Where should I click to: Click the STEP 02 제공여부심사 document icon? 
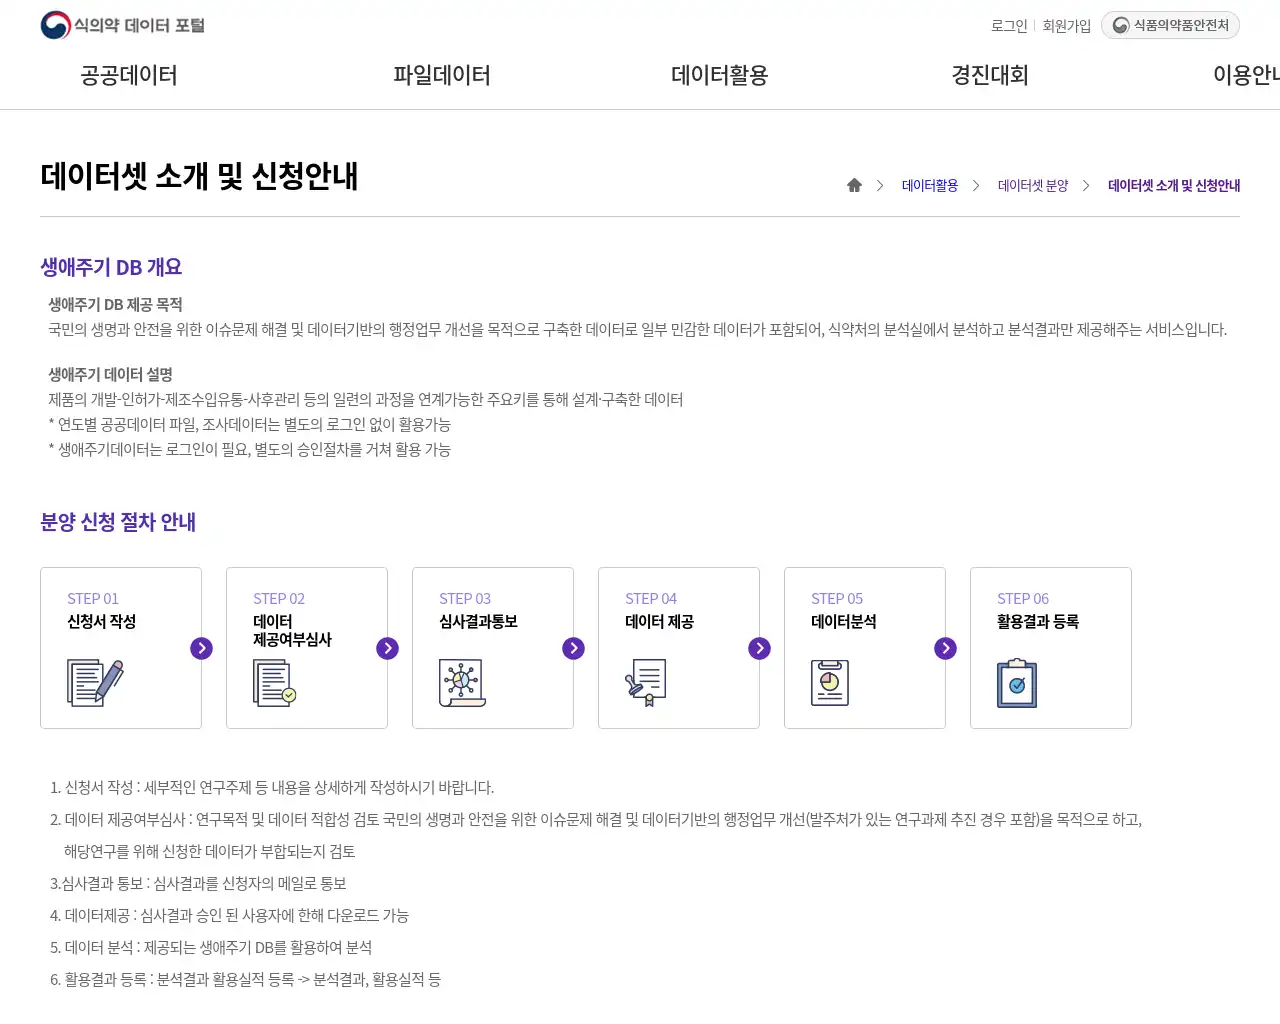tap(274, 684)
